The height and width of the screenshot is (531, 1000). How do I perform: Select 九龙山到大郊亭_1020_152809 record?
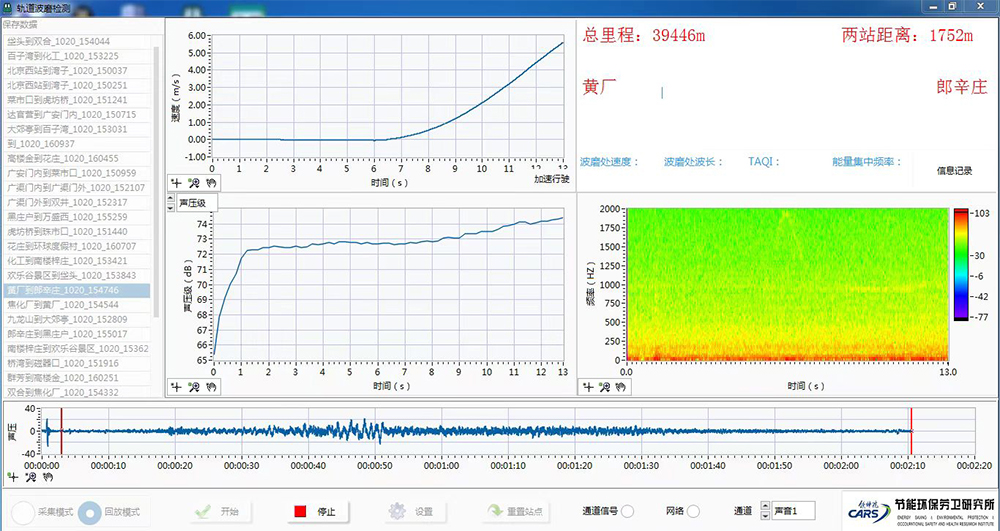(76, 320)
